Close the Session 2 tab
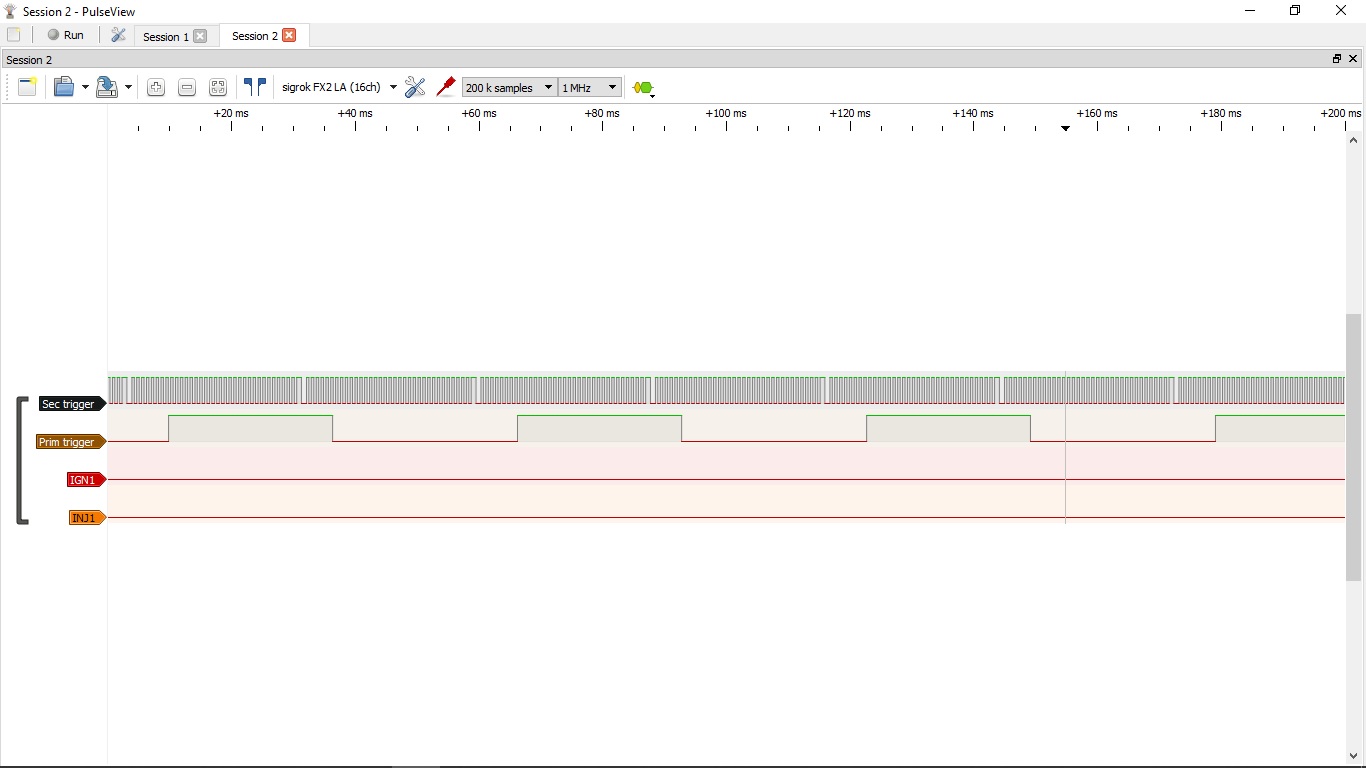The width and height of the screenshot is (1366, 768). (289, 35)
